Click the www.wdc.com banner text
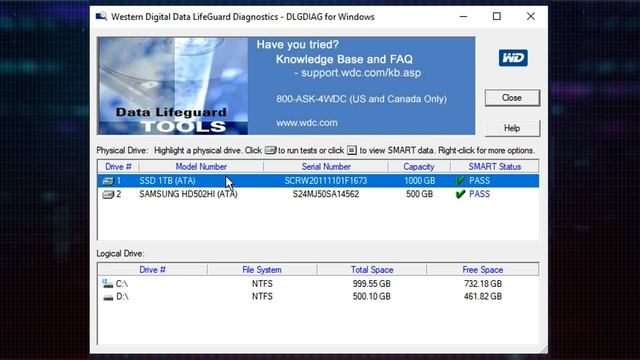 (x=307, y=123)
